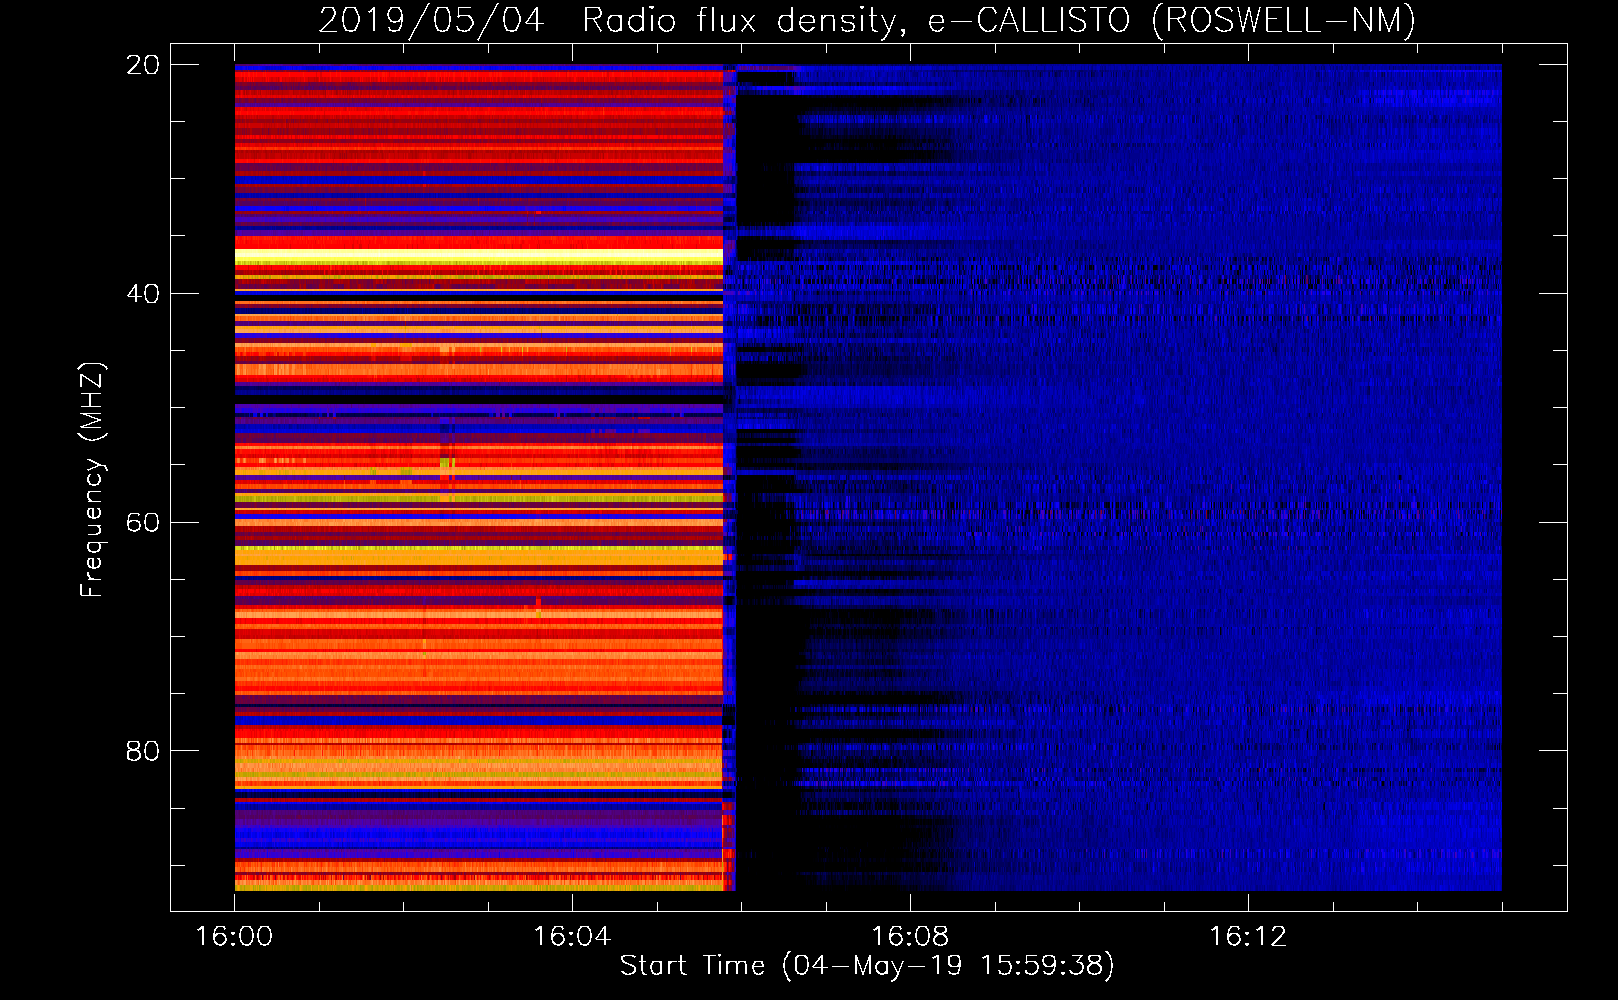
Task: Click the '16:12' time tick label
Action: 1248,937
